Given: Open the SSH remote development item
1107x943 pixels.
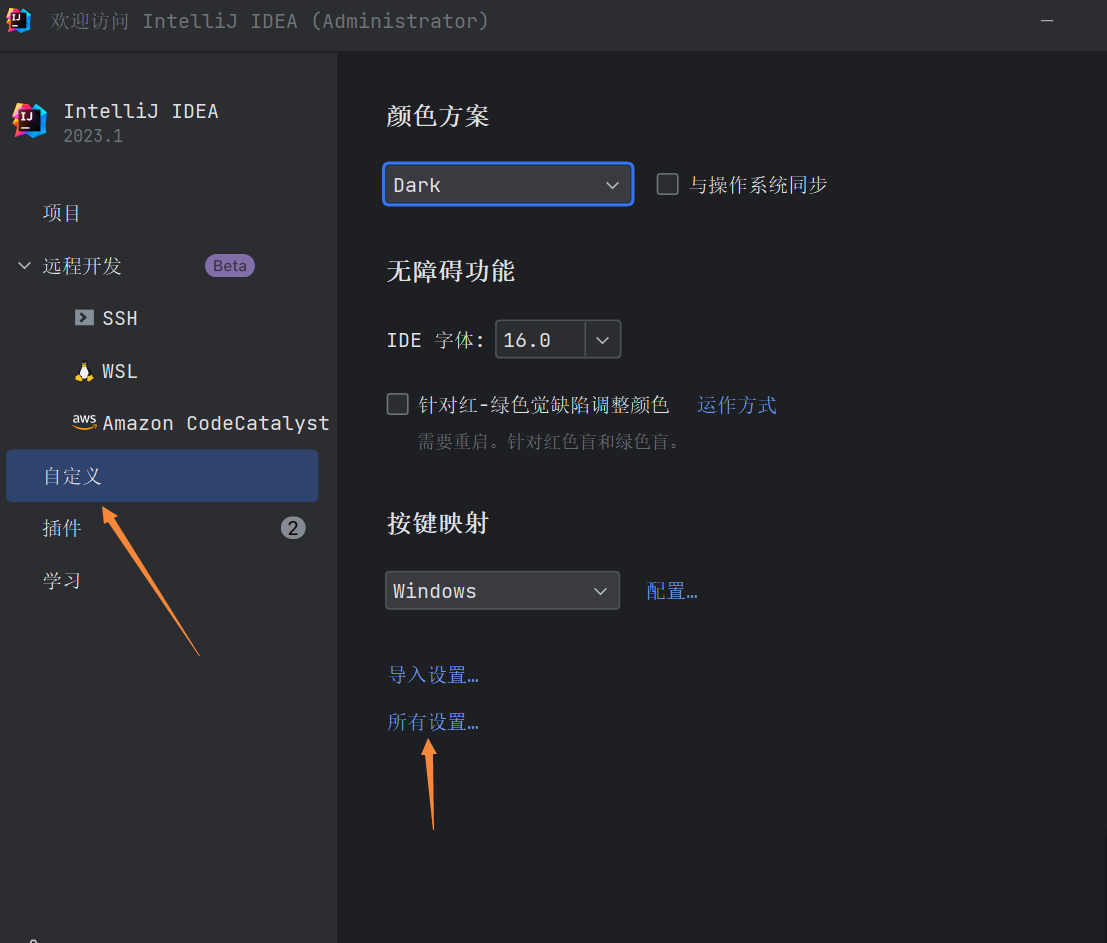Looking at the screenshot, I should (120, 318).
